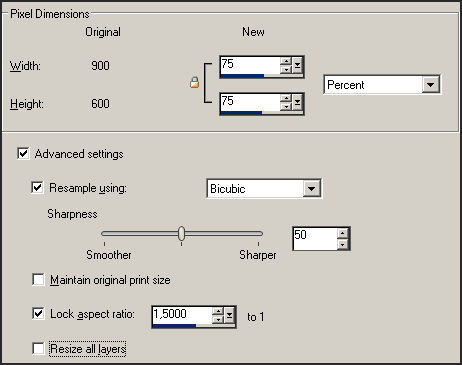
Task: Increase the Sharpness value with up arrow
Action: click(342, 233)
